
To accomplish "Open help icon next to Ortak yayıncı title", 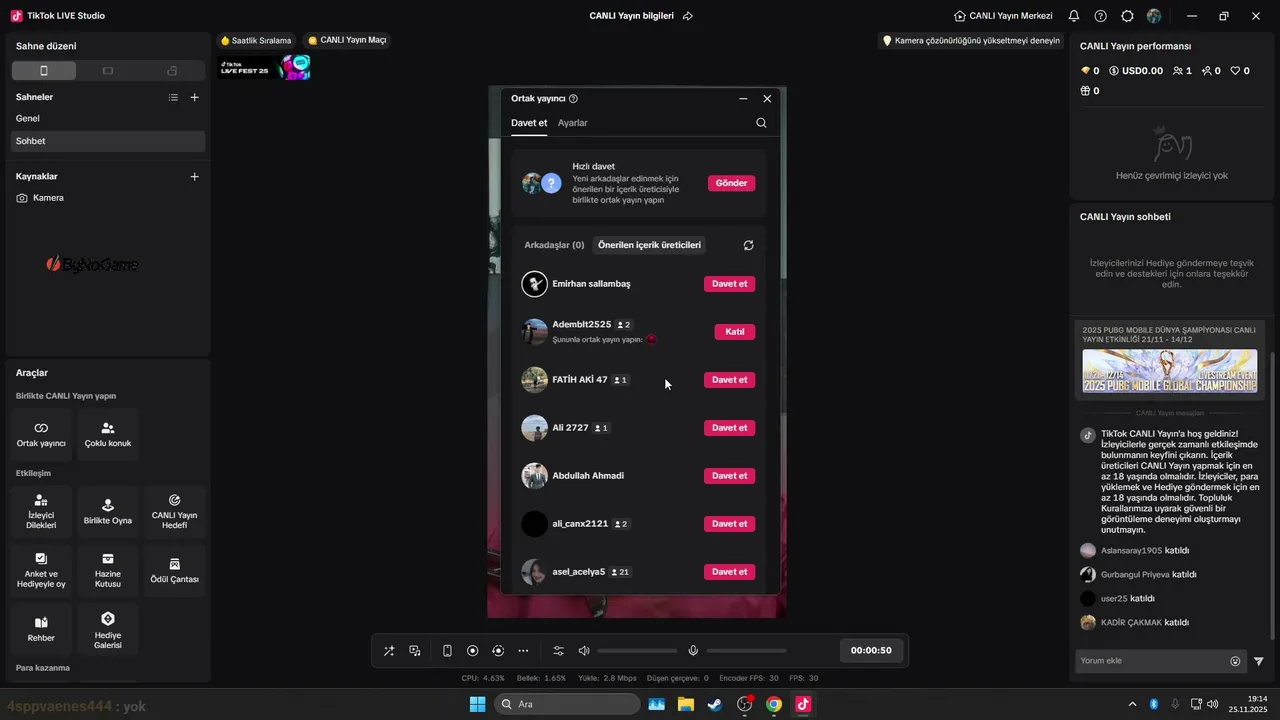I will tap(573, 99).
